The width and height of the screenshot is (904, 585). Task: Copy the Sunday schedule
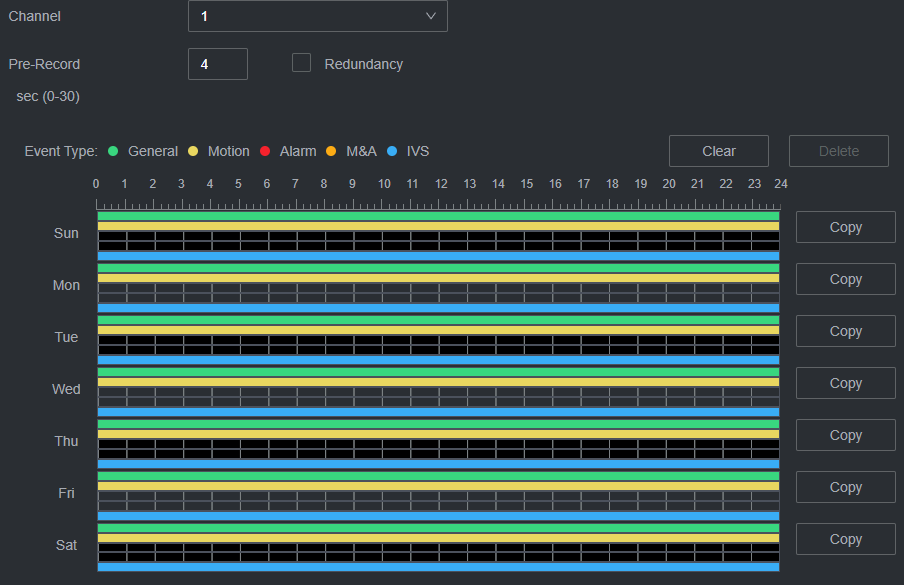pos(845,227)
